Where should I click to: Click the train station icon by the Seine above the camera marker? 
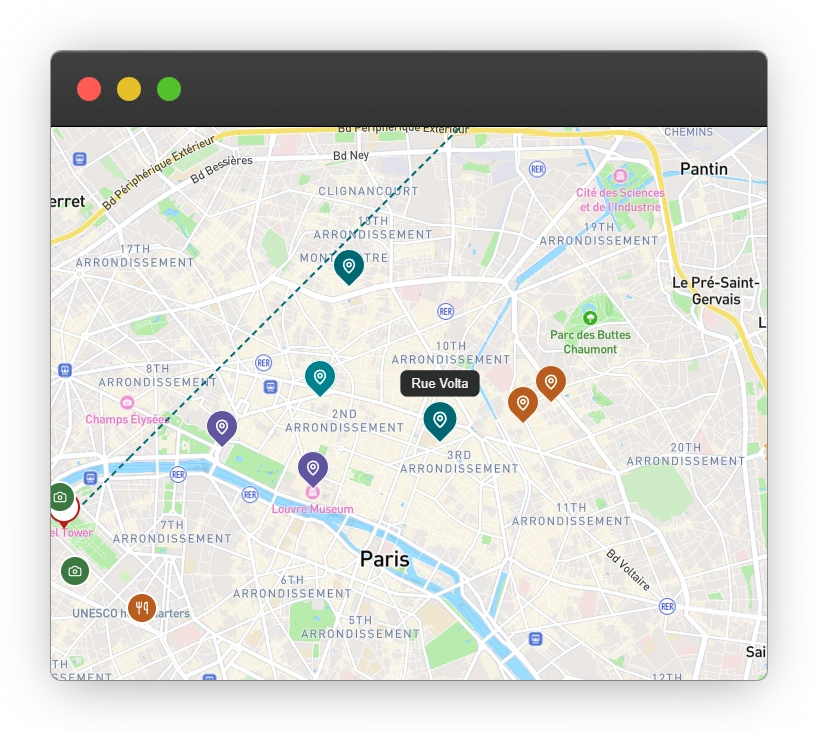click(x=90, y=478)
